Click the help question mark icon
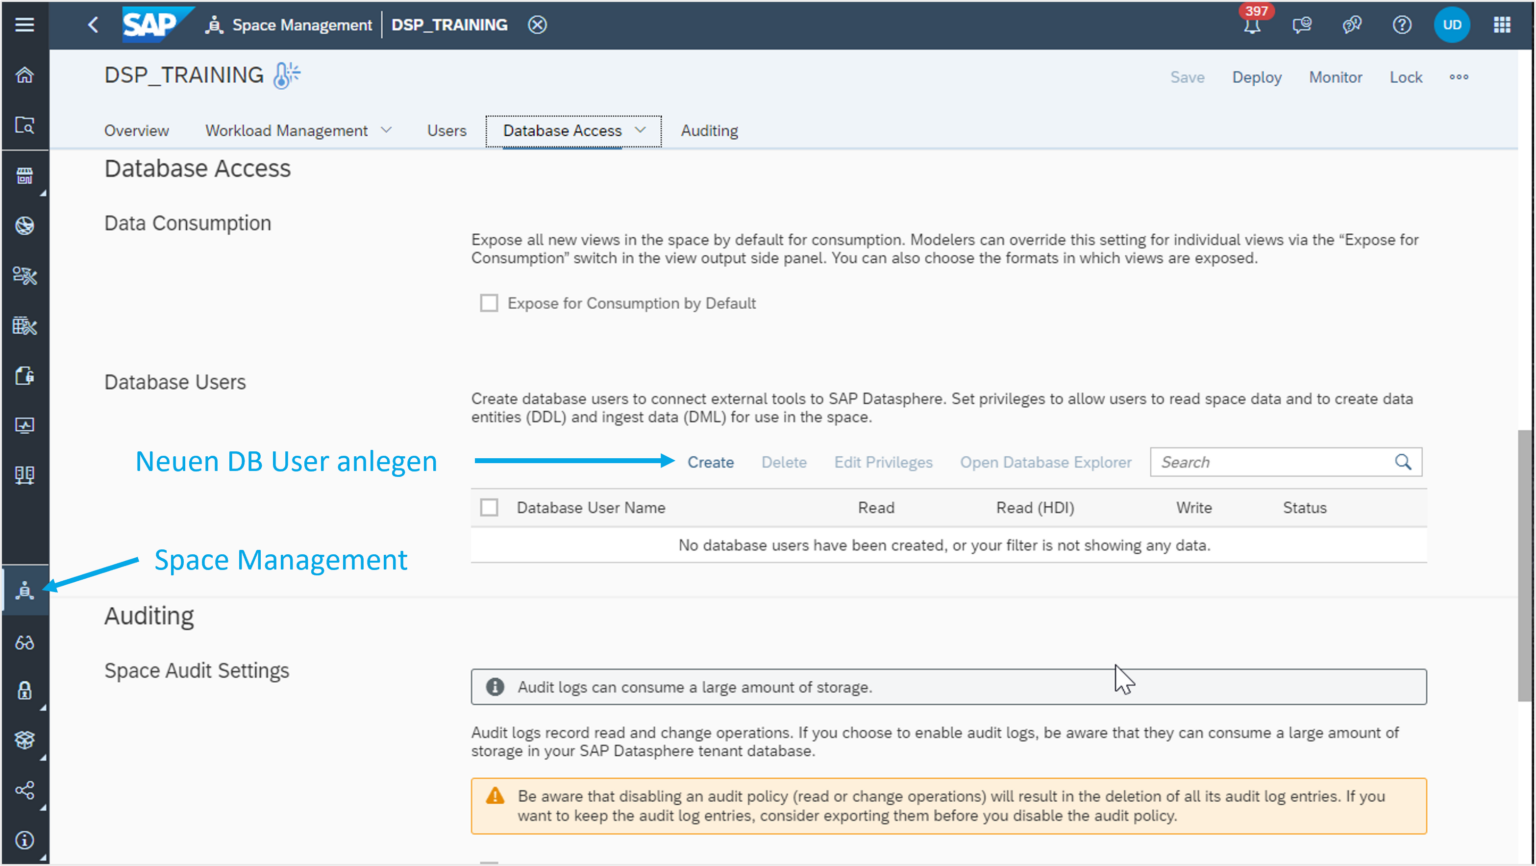This screenshot has height=866, width=1536. pos(1402,25)
